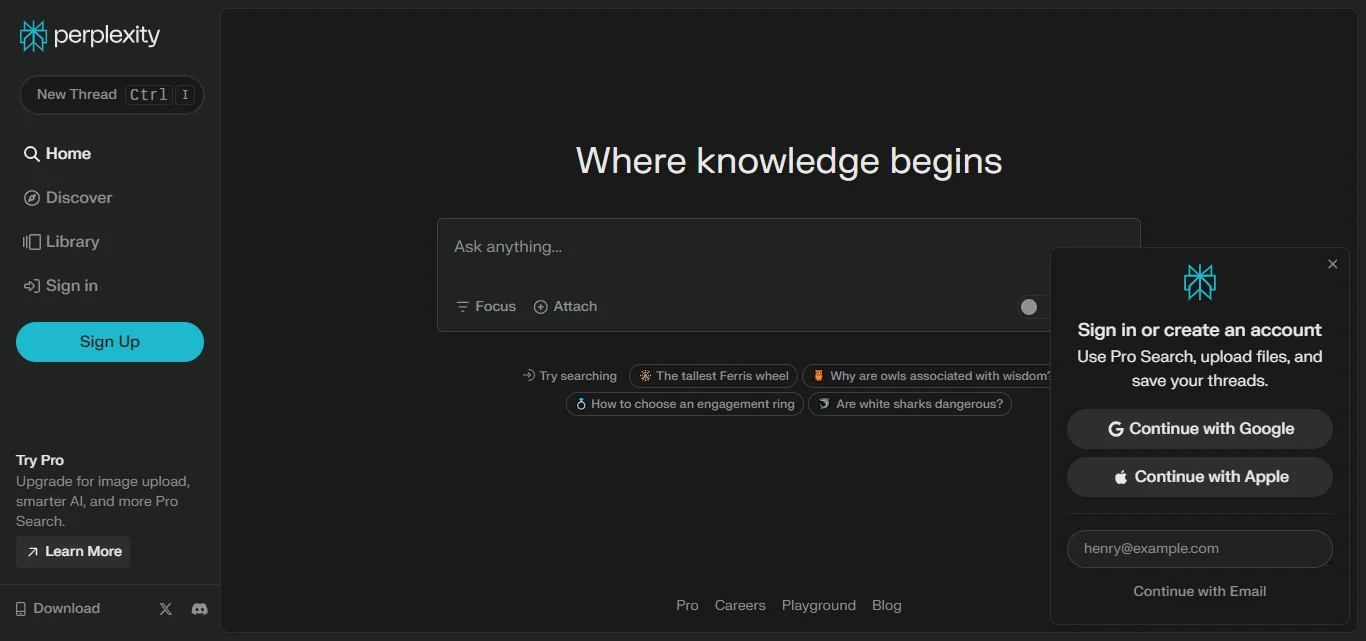Start a New Thread
Image resolution: width=1366 pixels, height=641 pixels.
(x=111, y=94)
